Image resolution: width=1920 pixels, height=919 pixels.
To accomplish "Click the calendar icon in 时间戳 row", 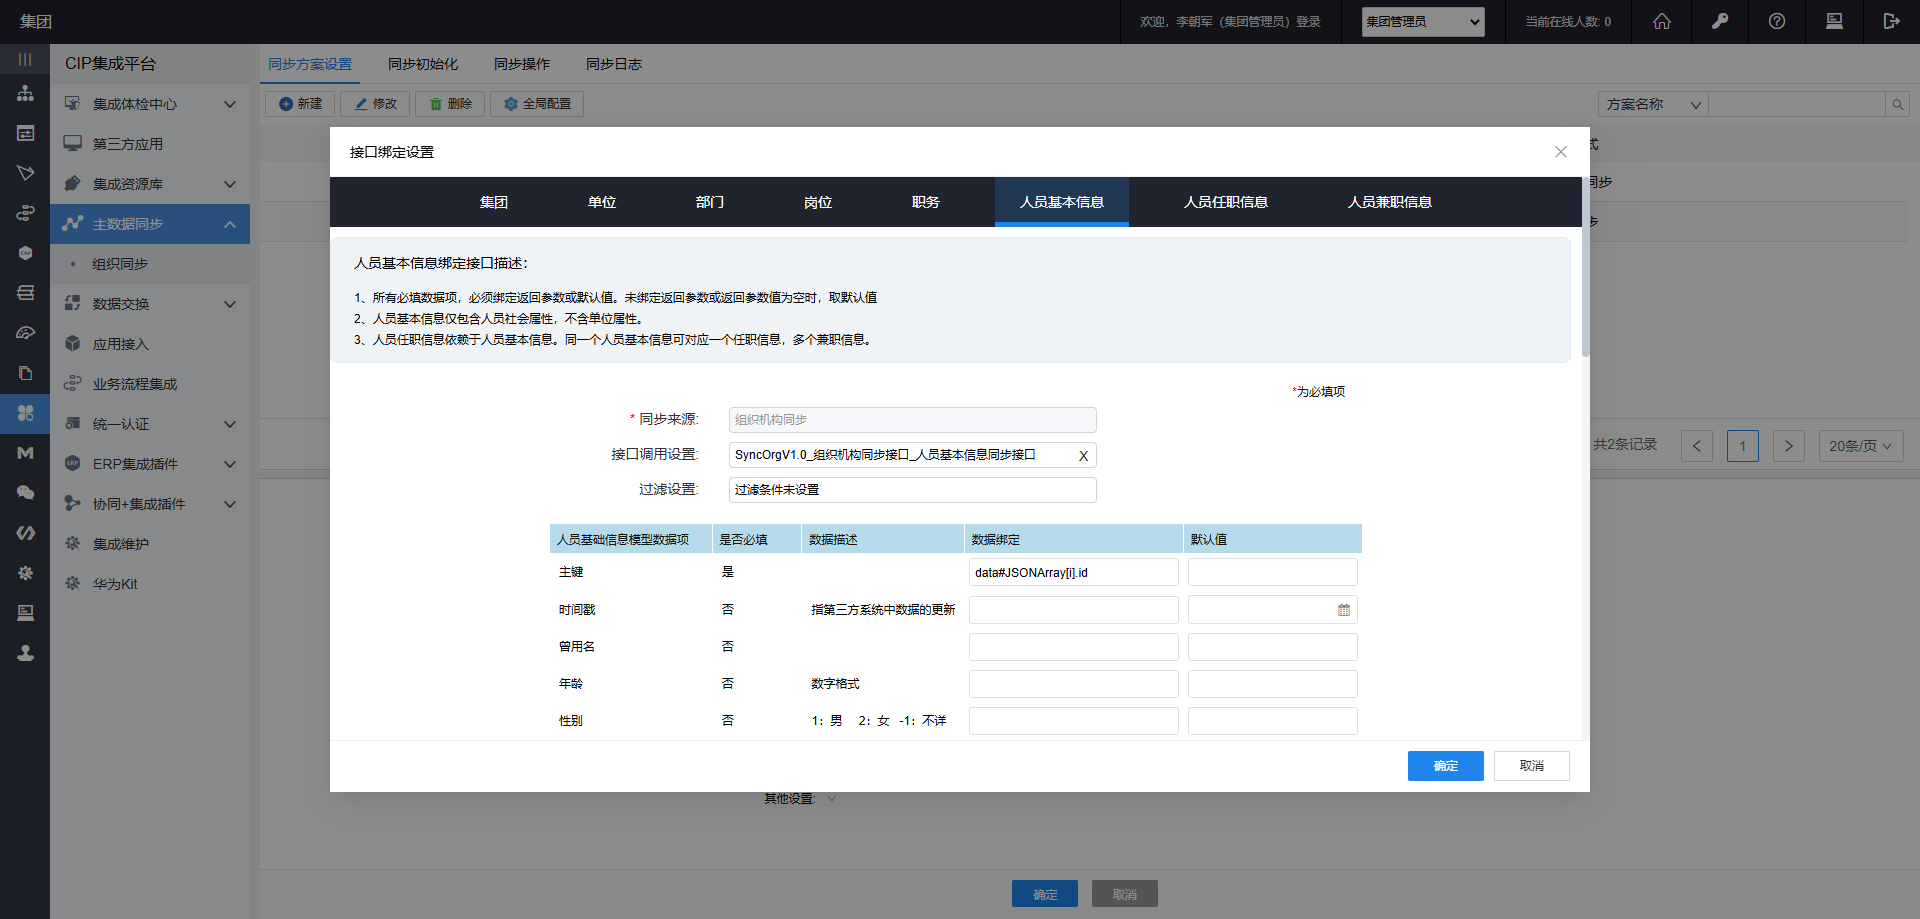I will tap(1344, 610).
